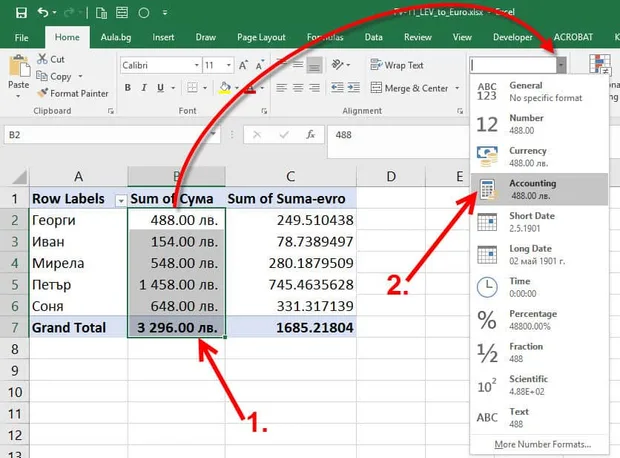The width and height of the screenshot is (620, 458).
Task: Open Font settings dialog launcher
Action: pos(264,111)
